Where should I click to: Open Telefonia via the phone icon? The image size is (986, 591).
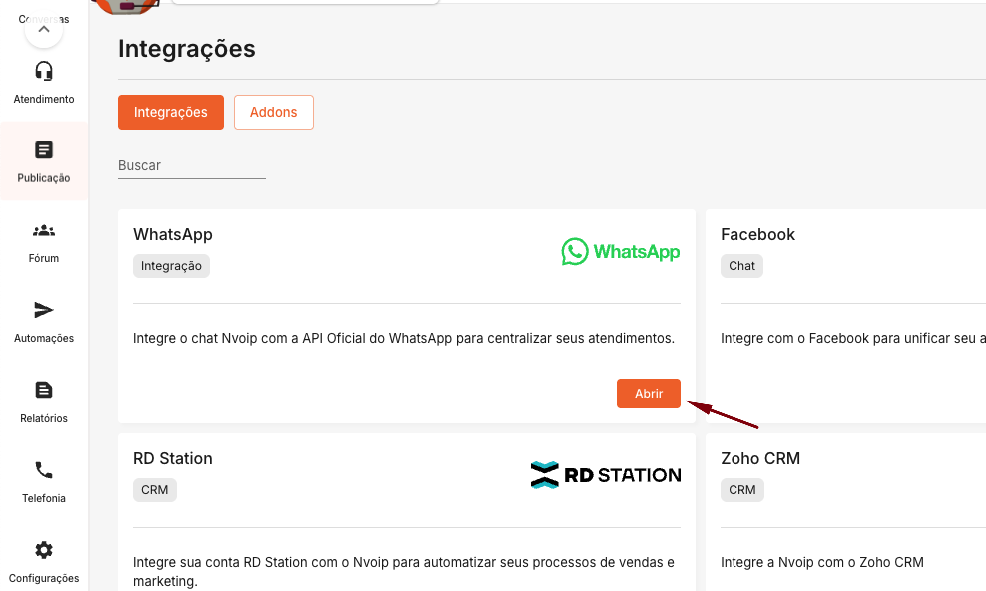(44, 470)
